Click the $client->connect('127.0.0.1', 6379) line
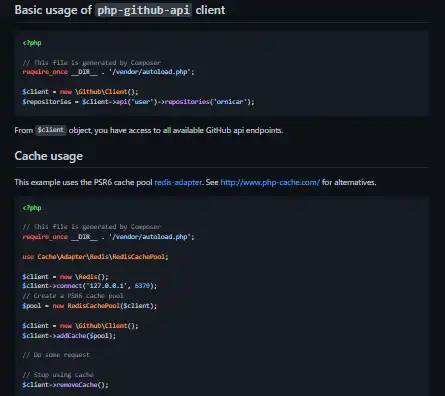The width and height of the screenshot is (445, 396). click(x=89, y=286)
